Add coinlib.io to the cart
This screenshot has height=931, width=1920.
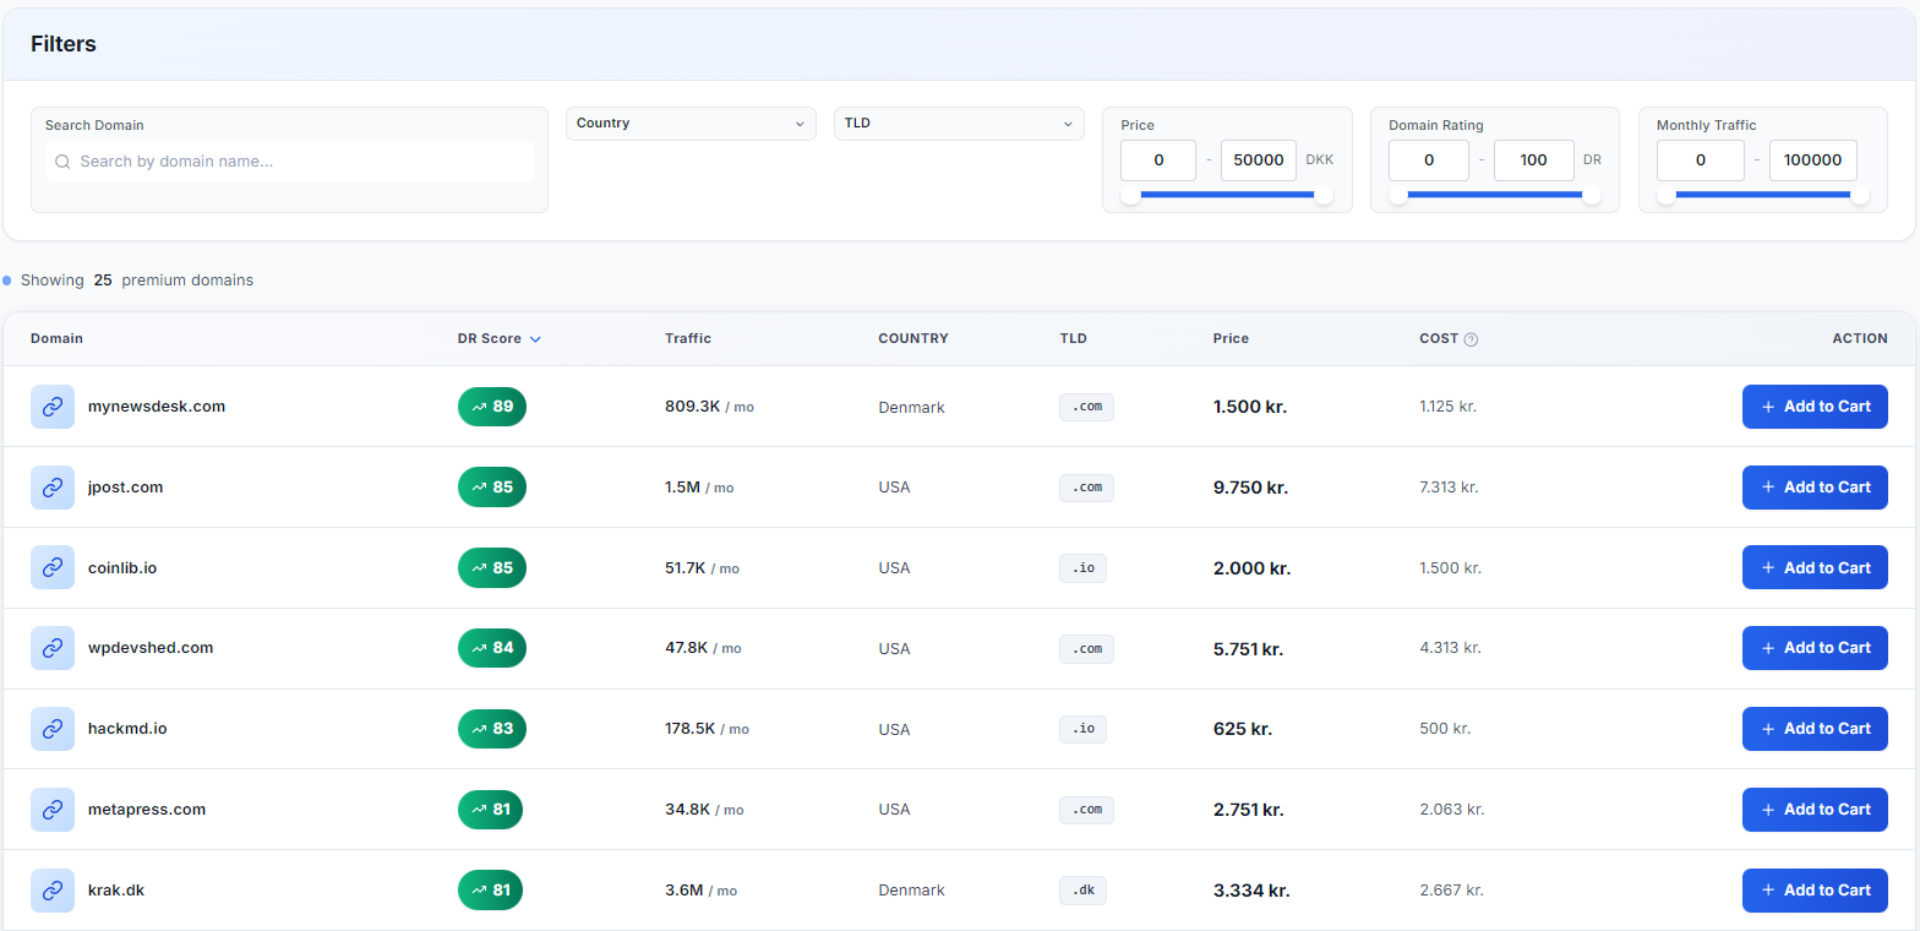[x=1814, y=567]
